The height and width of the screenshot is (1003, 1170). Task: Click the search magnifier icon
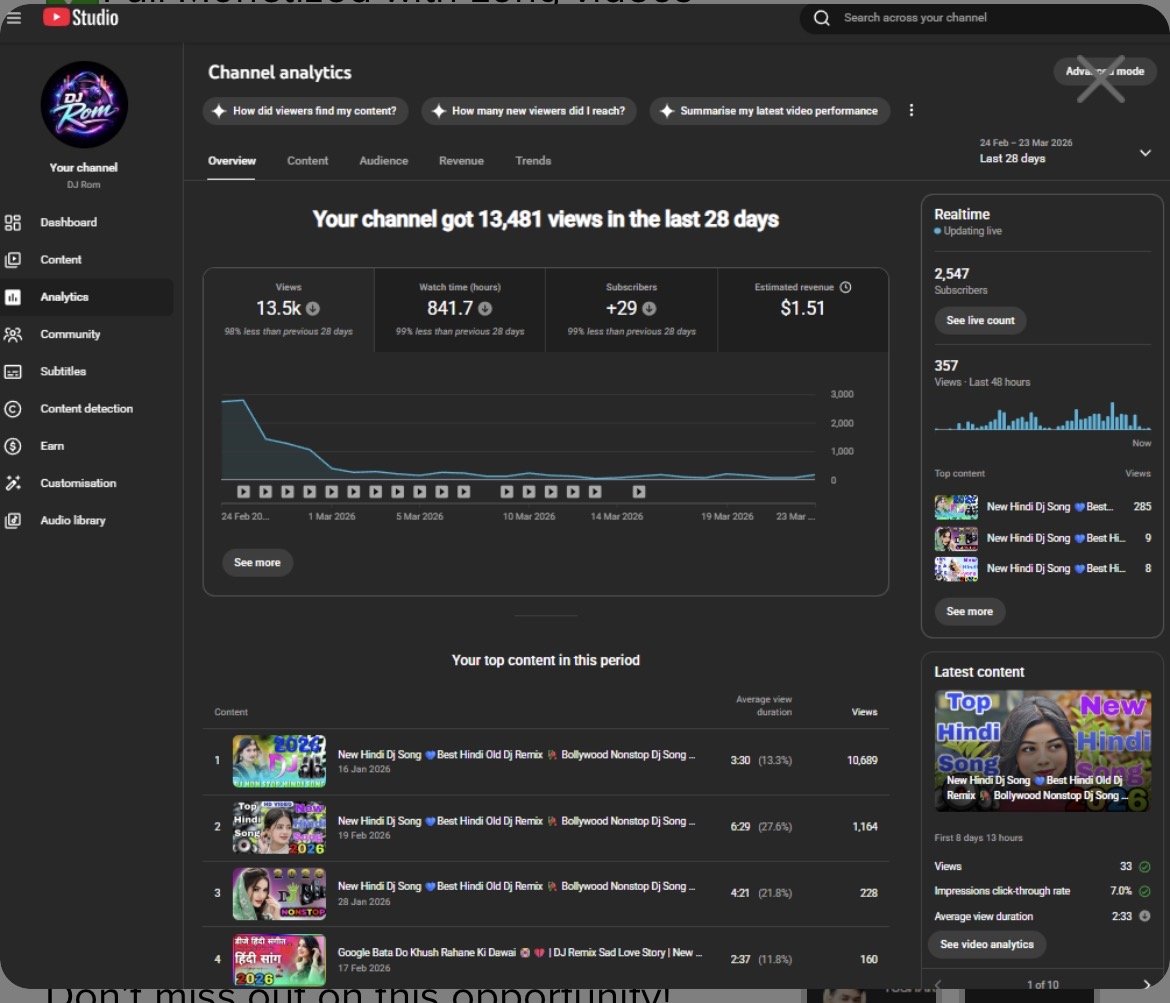coord(822,18)
